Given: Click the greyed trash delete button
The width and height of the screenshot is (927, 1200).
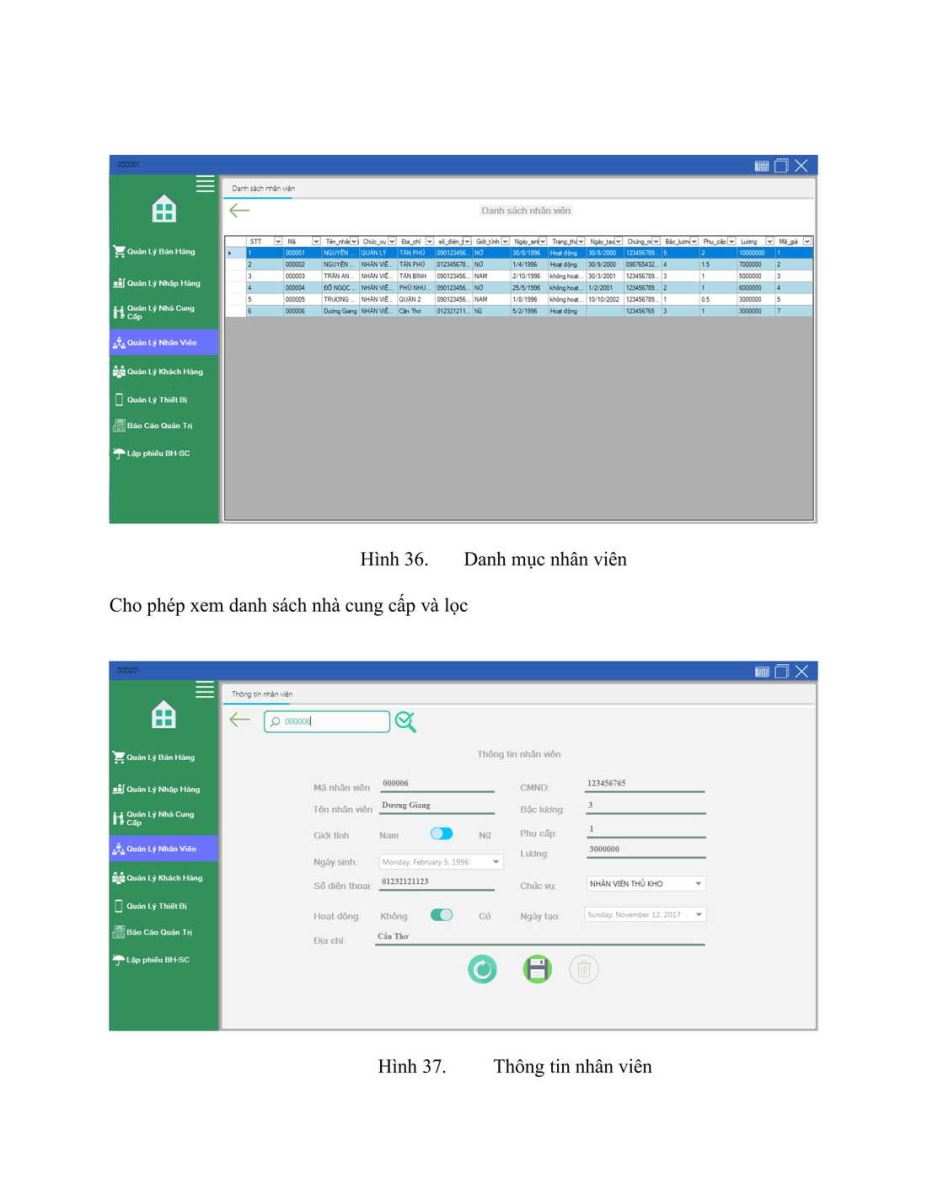Looking at the screenshot, I should coord(584,968).
